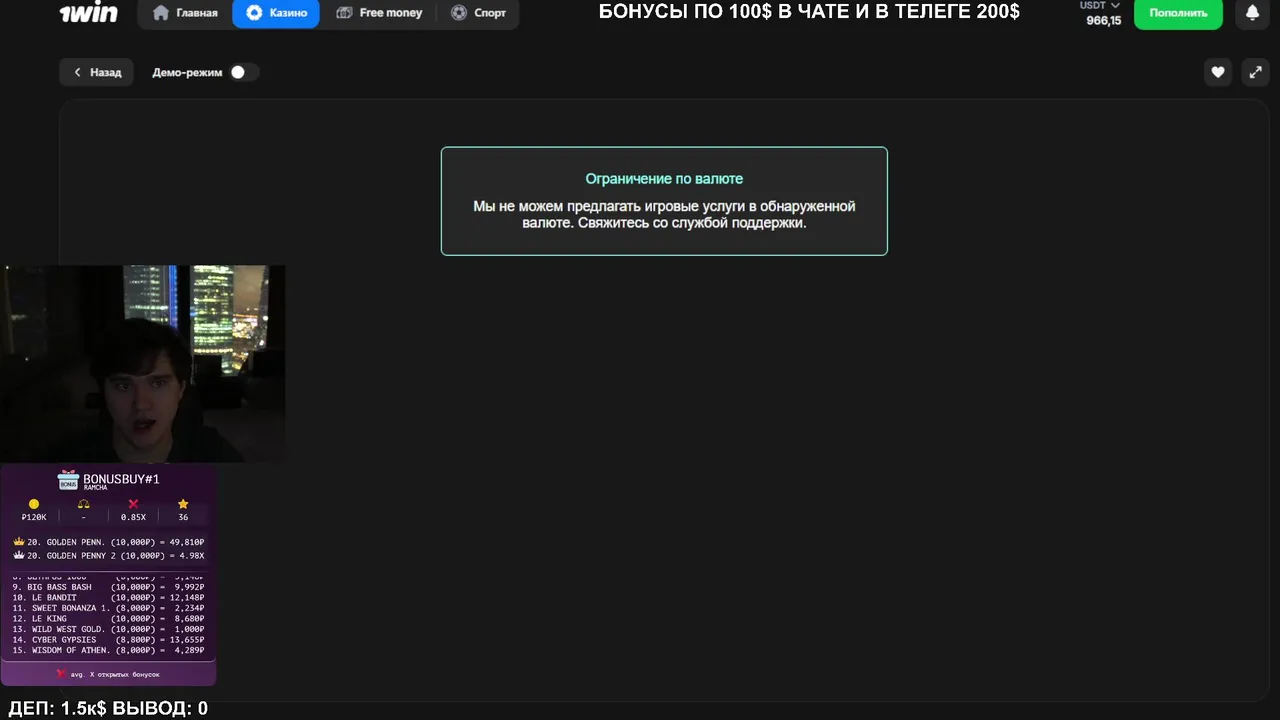The image size is (1280, 720).
Task: Click the LE KING row
Action: point(108,619)
